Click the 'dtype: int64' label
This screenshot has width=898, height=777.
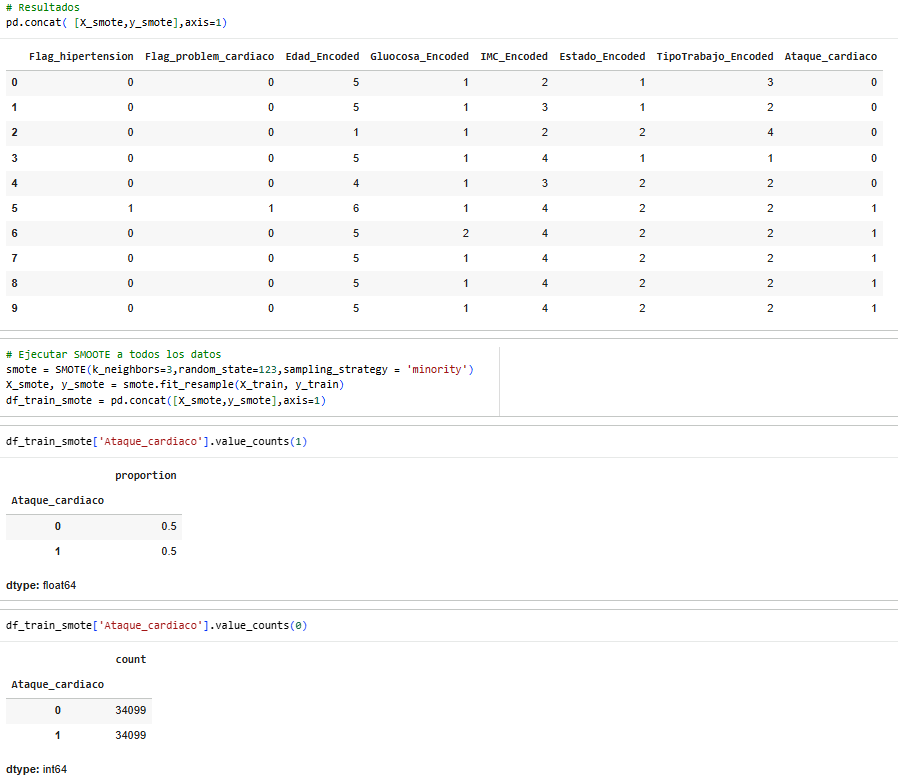(x=36, y=769)
